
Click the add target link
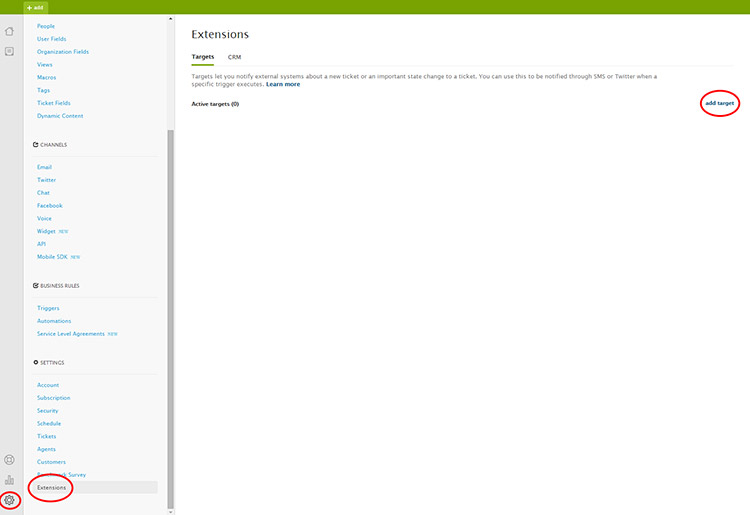(719, 103)
